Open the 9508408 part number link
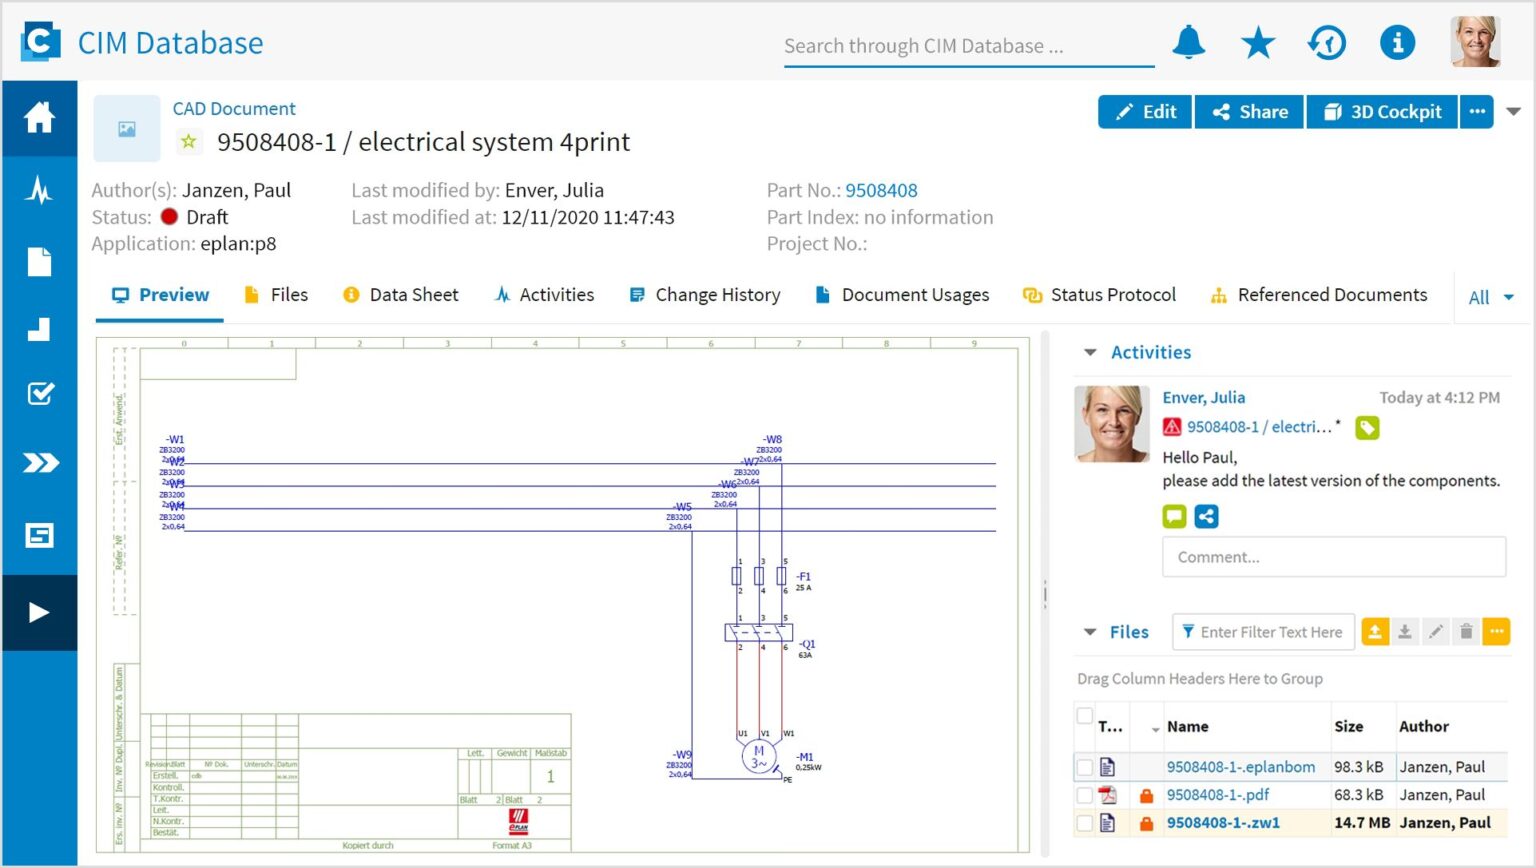Screen dimensions: 1536x868 (x=881, y=190)
